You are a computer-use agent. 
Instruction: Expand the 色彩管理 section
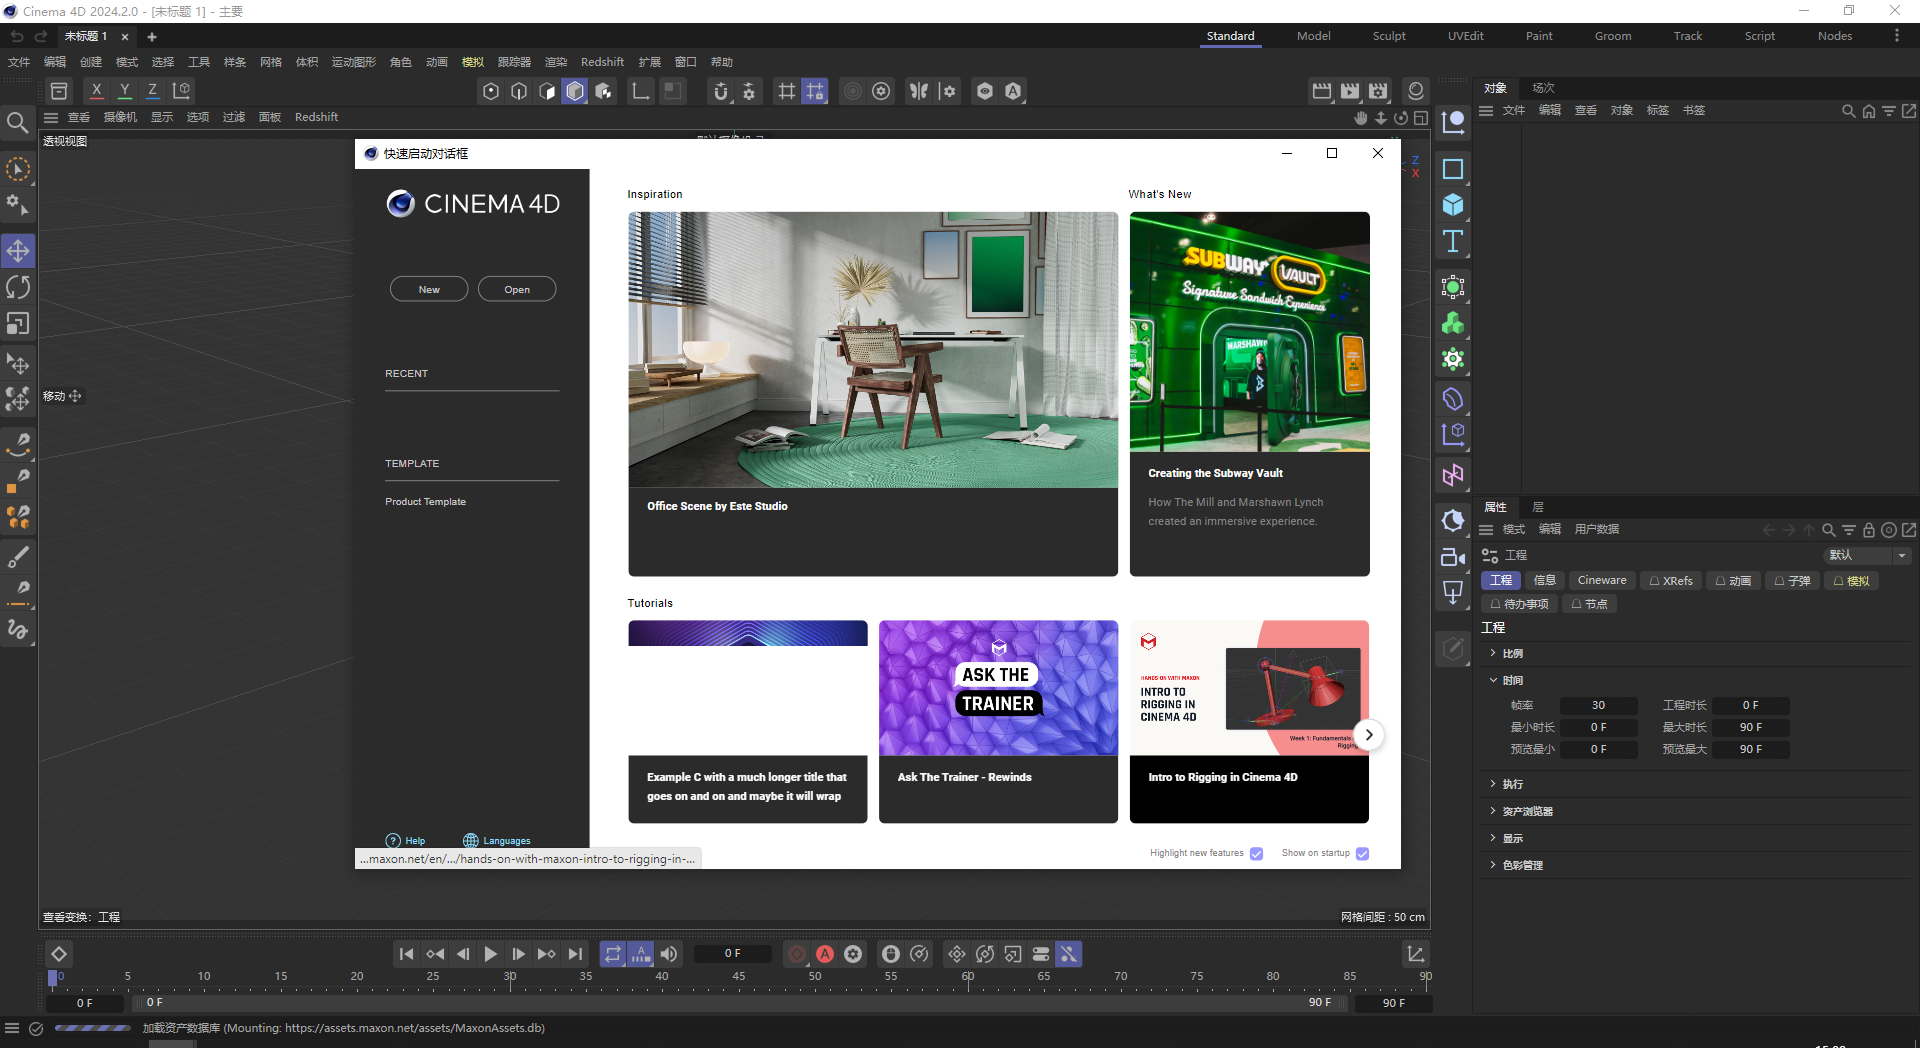point(1517,865)
